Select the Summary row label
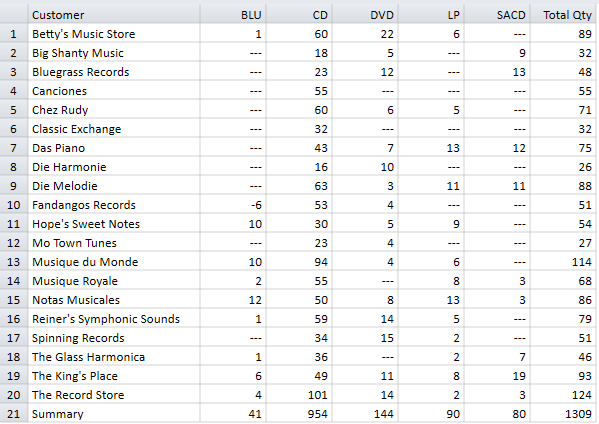Image resolution: width=599 pixels, height=424 pixels. (x=114, y=414)
